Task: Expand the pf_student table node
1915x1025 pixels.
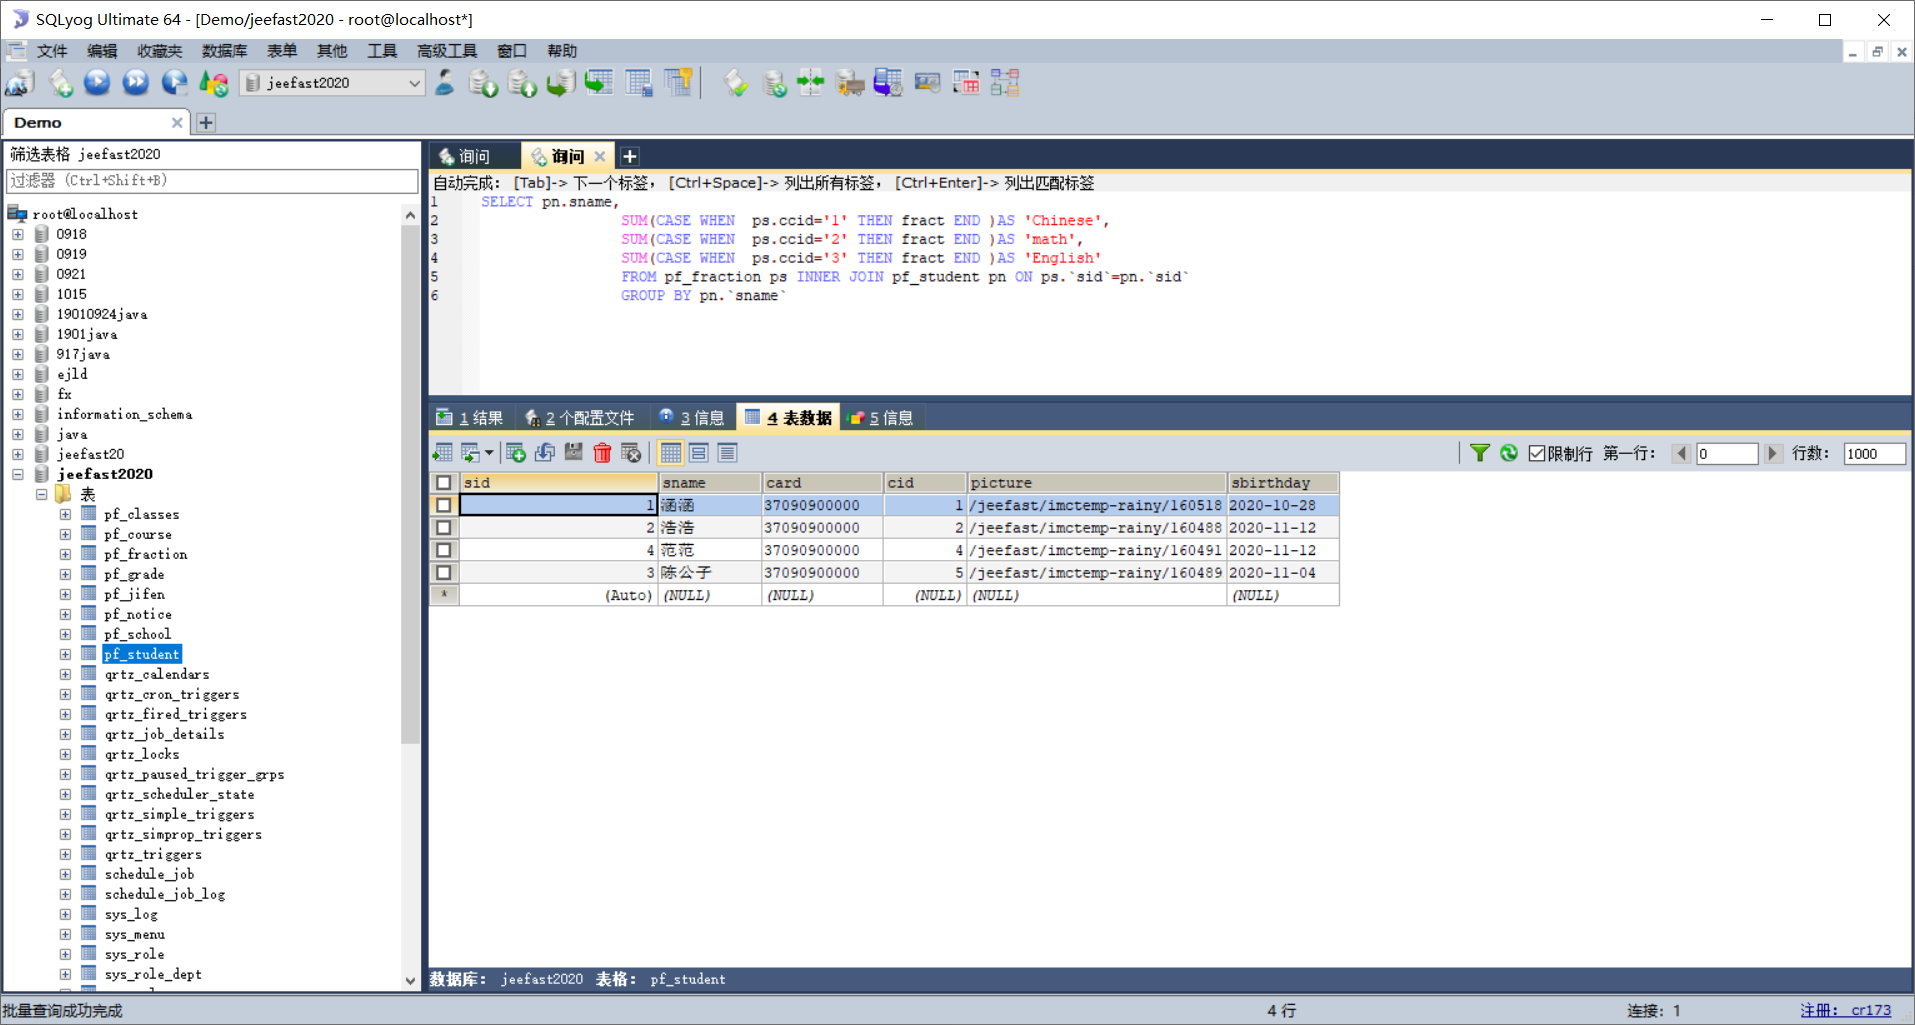Action: [65, 654]
